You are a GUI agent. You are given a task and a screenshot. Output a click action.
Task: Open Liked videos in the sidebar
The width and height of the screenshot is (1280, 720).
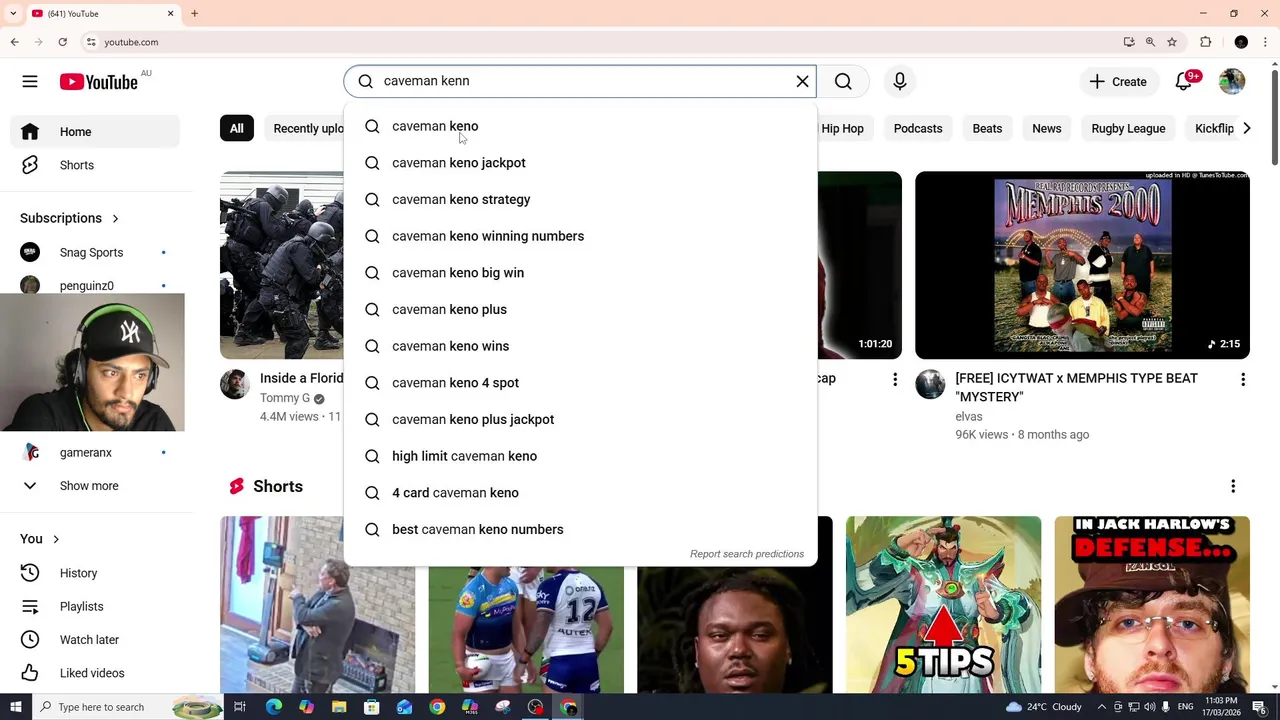pyautogui.click(x=96, y=673)
